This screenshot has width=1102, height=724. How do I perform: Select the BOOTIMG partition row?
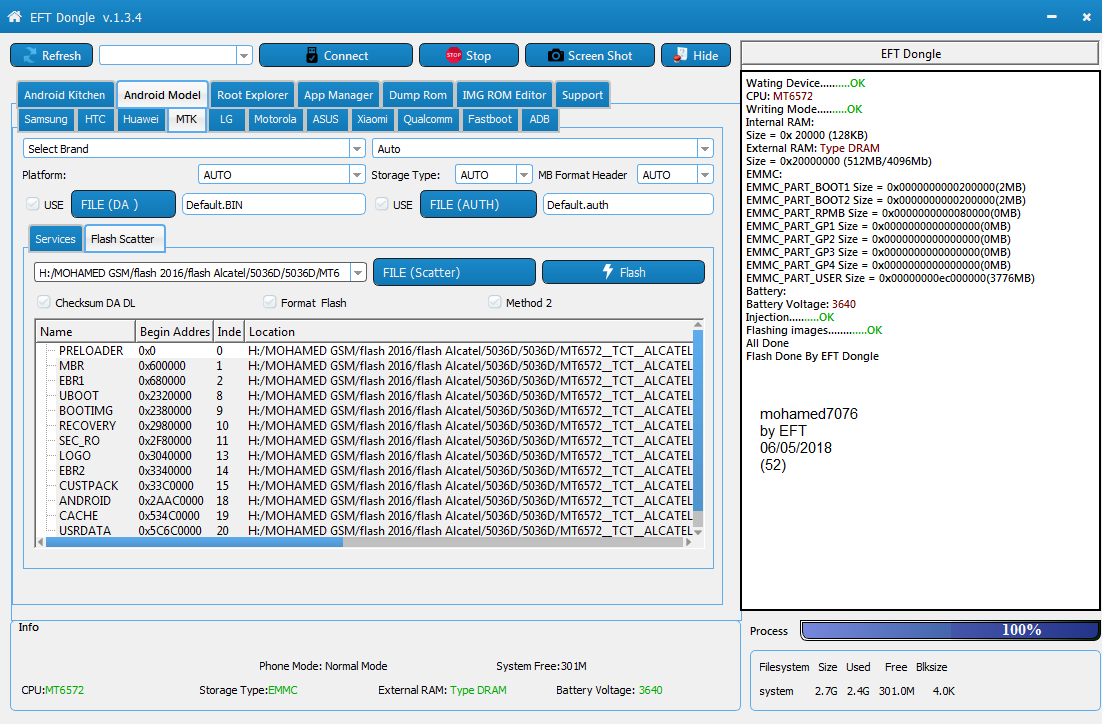click(x=364, y=411)
